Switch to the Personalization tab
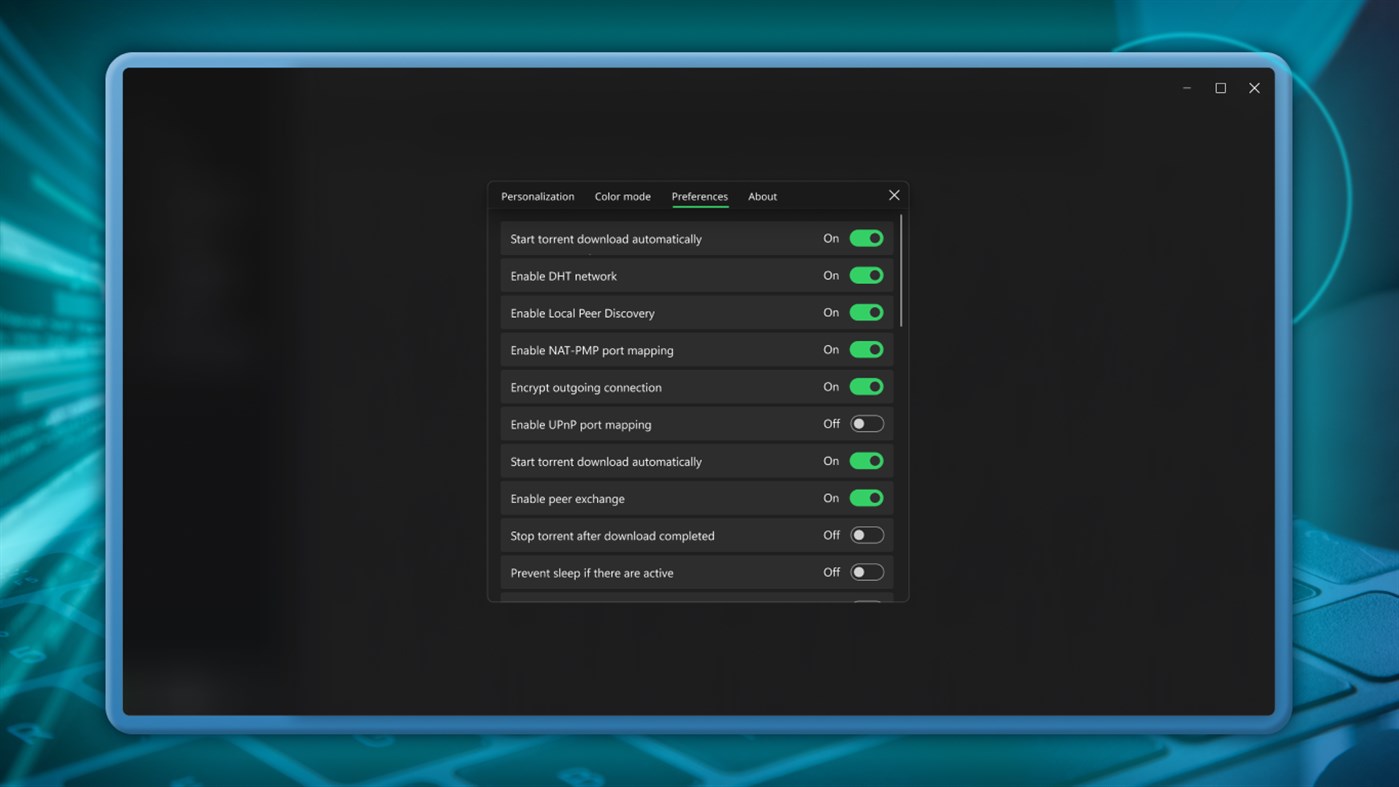The width and height of the screenshot is (1399, 787). point(537,196)
